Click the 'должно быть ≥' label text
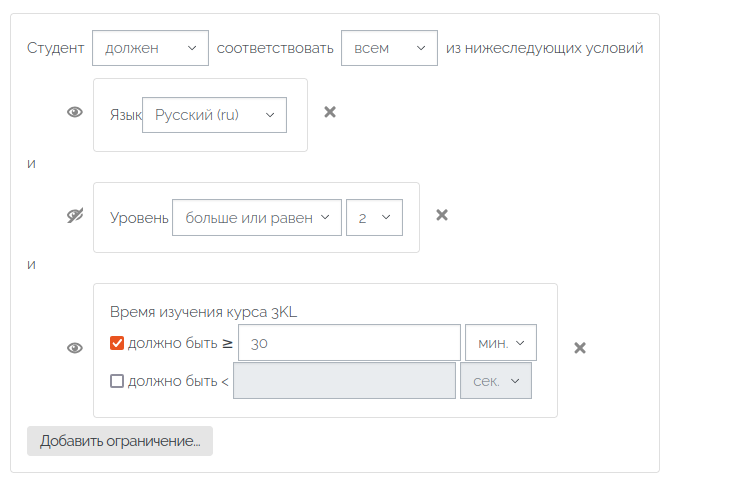 pyautogui.click(x=180, y=344)
